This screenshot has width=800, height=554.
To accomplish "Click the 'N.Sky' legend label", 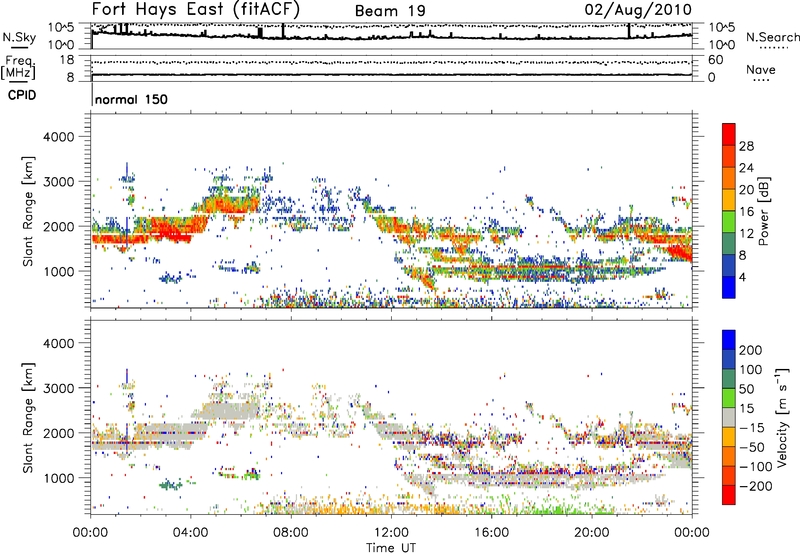I will pyautogui.click(x=19, y=37).
